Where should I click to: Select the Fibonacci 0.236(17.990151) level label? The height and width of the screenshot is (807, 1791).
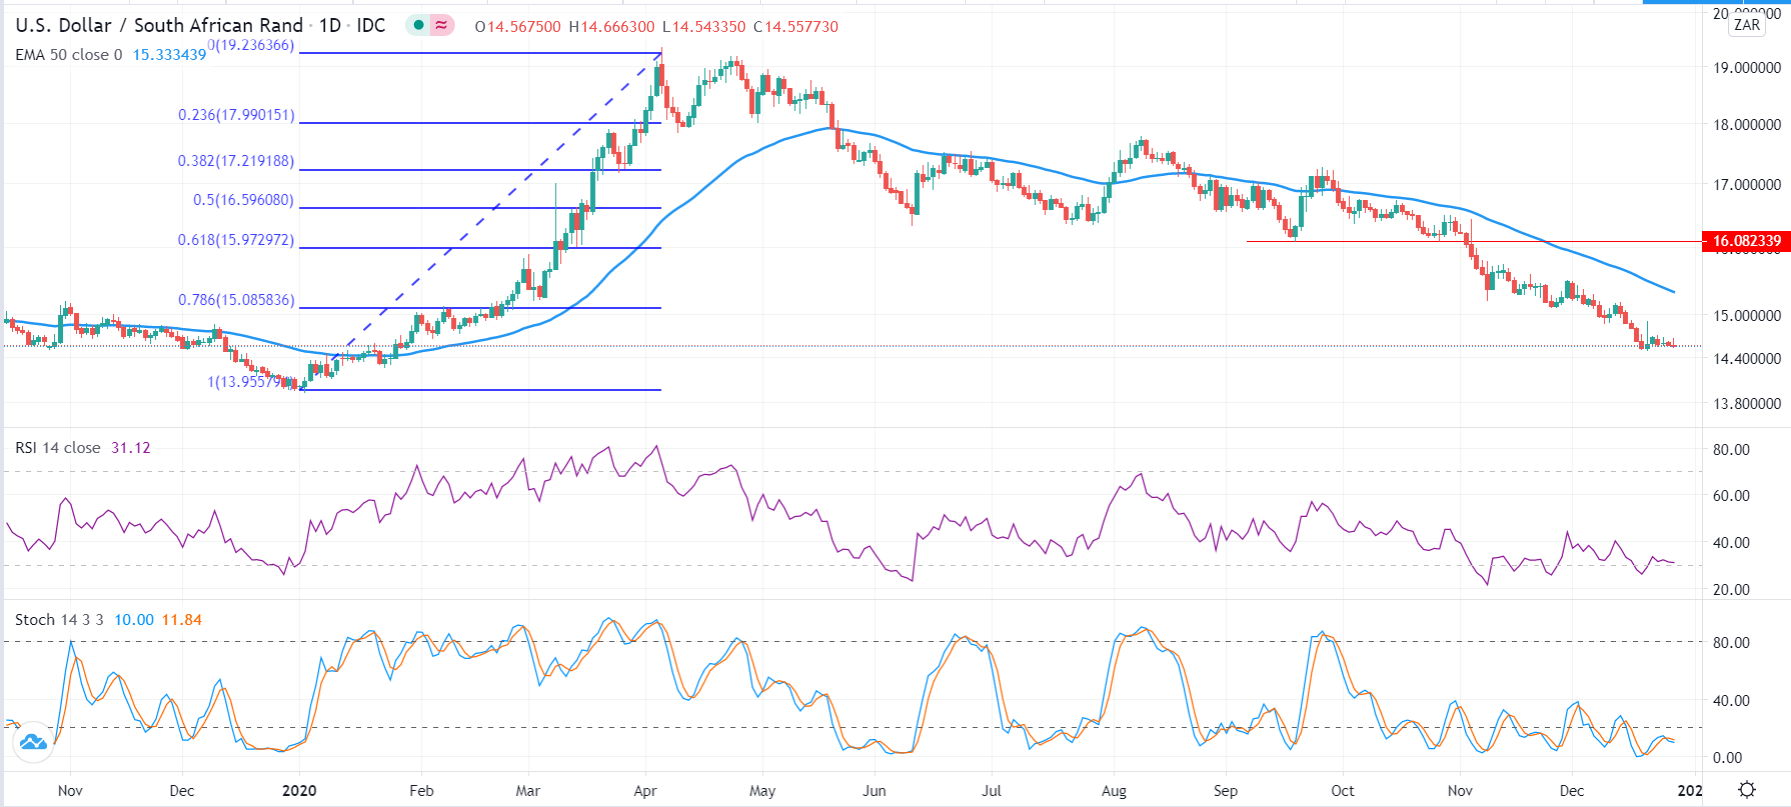click(x=237, y=115)
